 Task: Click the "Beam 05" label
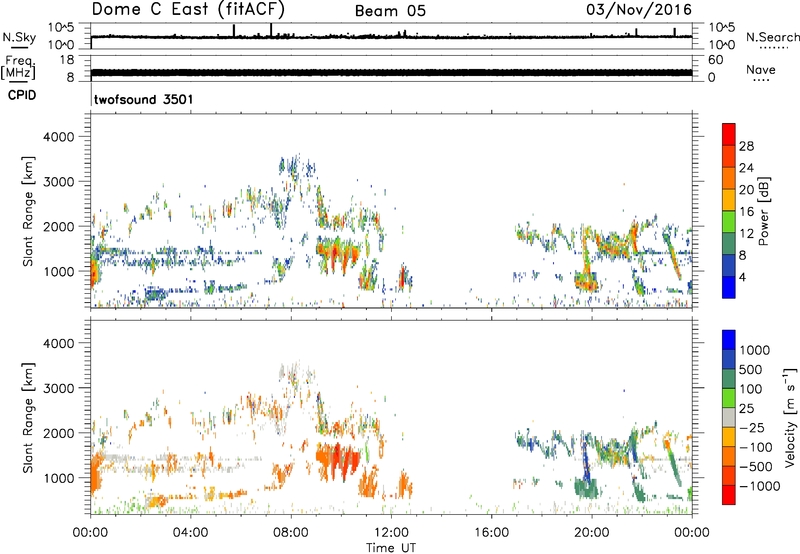pyautogui.click(x=390, y=11)
